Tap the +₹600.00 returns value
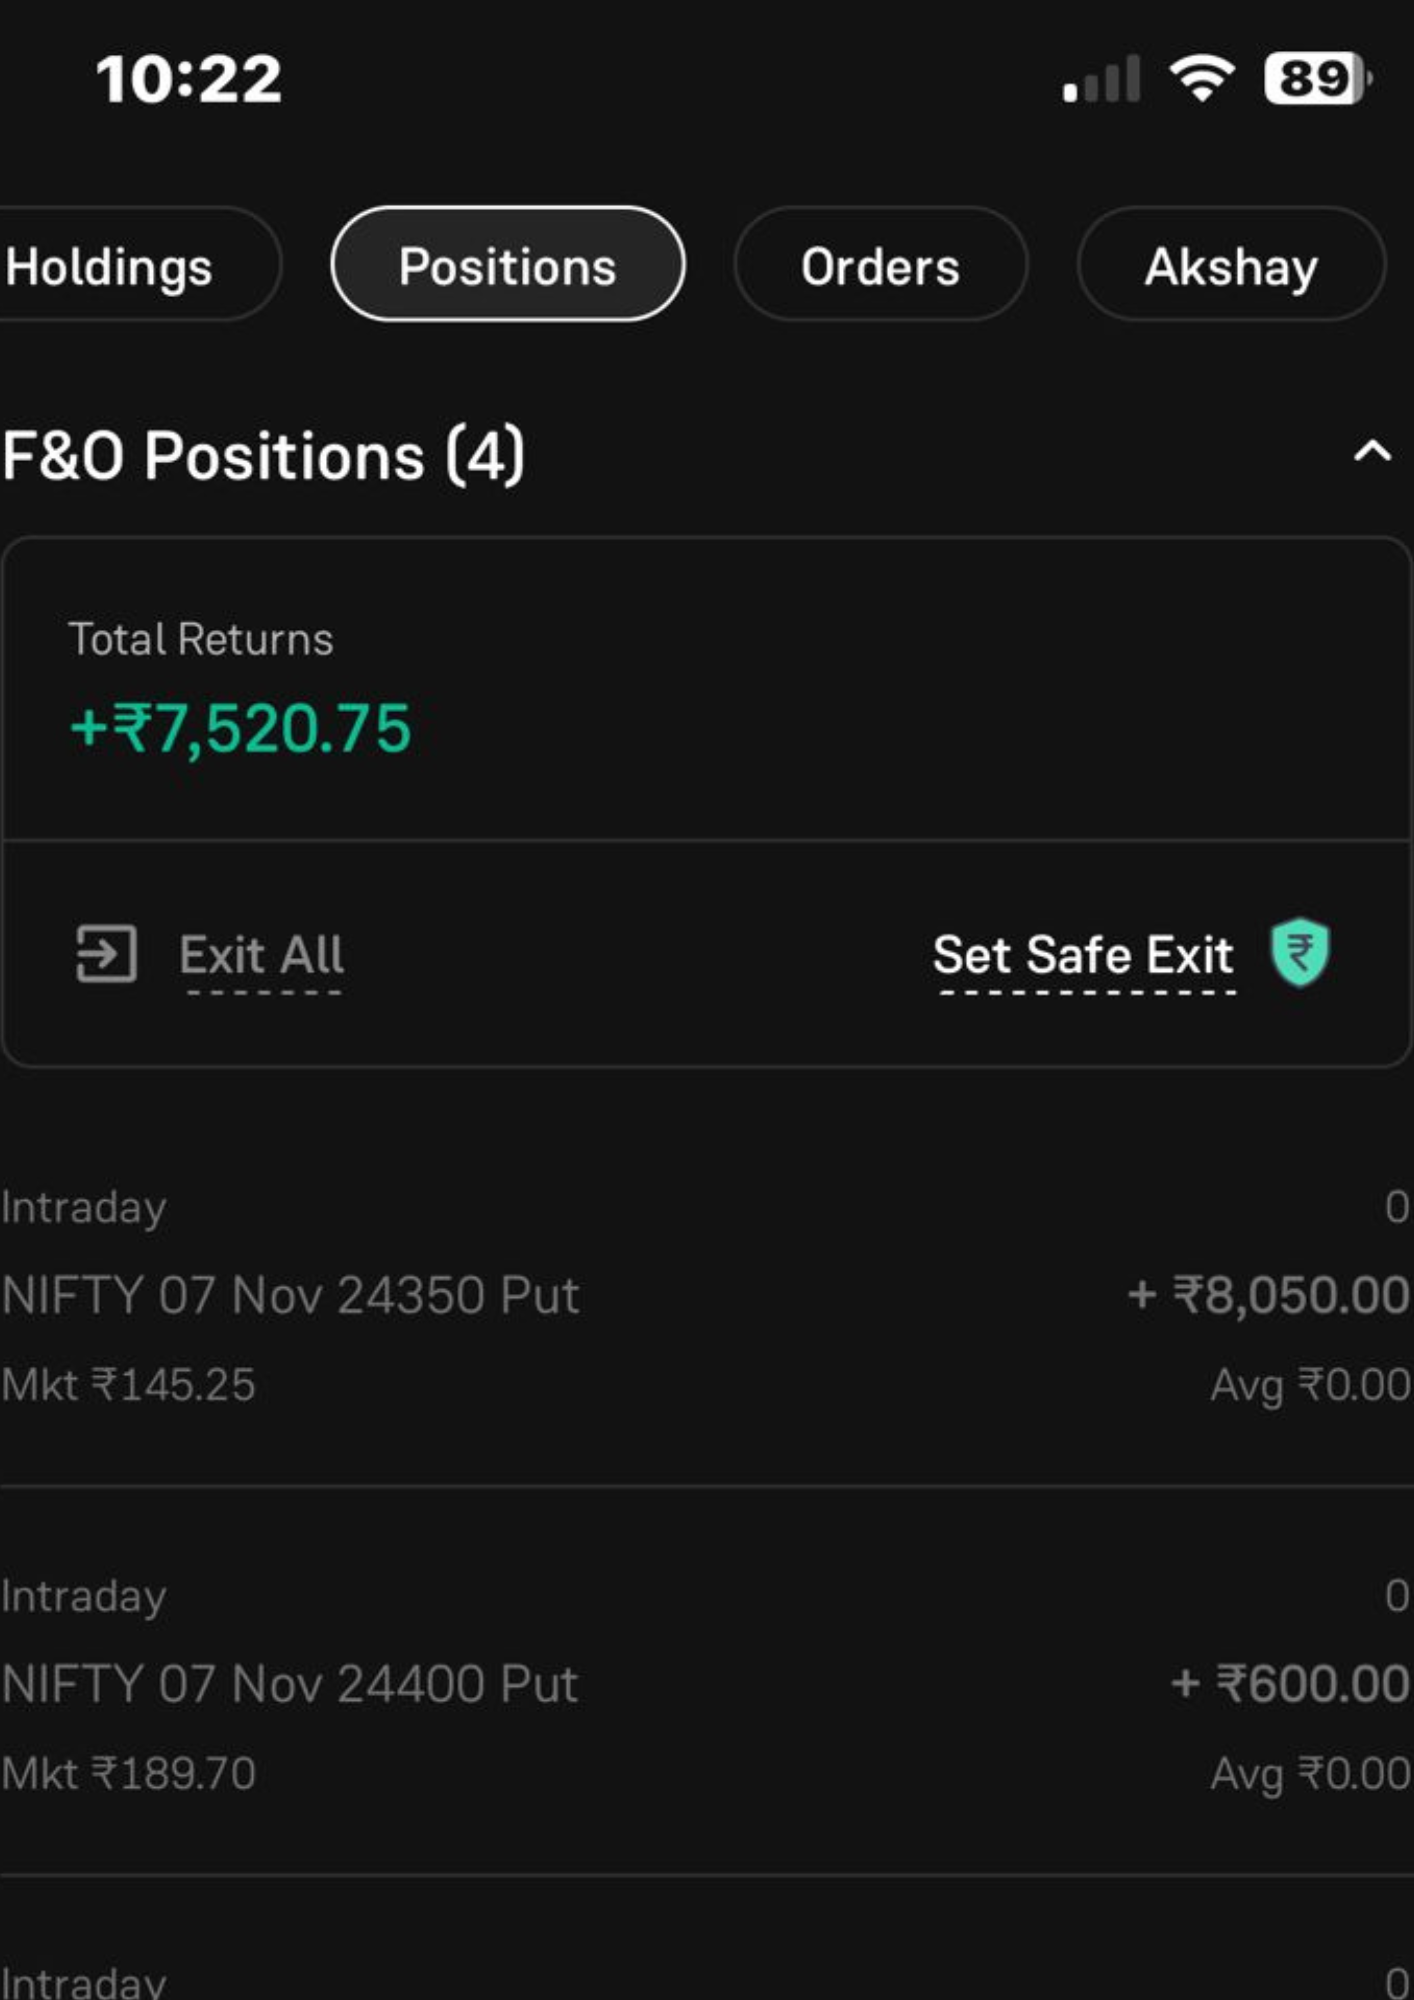This screenshot has height=2000, width=1414. click(x=1290, y=1683)
